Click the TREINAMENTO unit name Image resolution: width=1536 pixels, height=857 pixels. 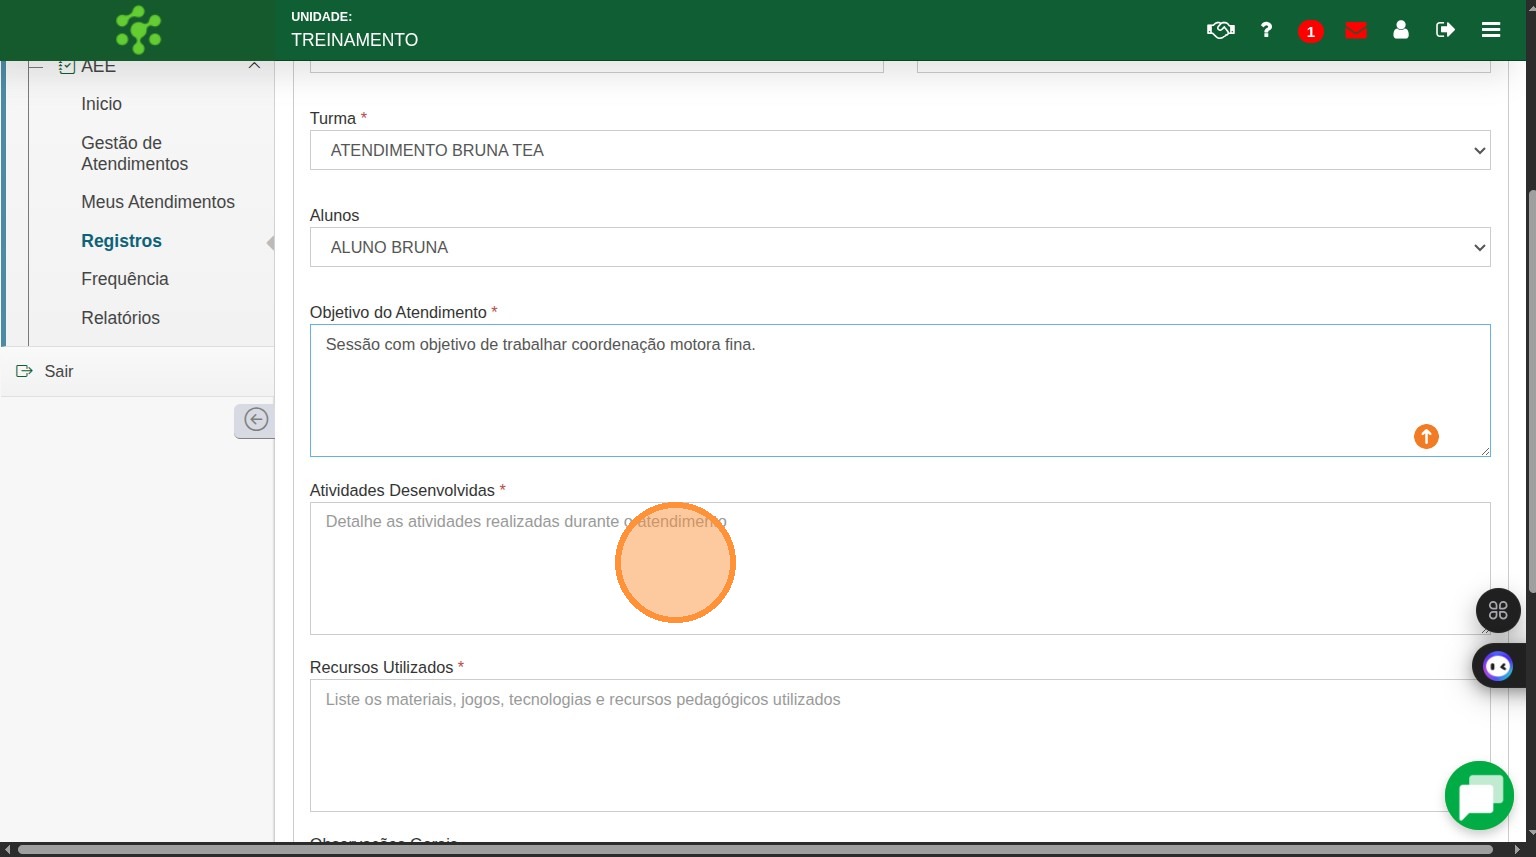click(355, 40)
